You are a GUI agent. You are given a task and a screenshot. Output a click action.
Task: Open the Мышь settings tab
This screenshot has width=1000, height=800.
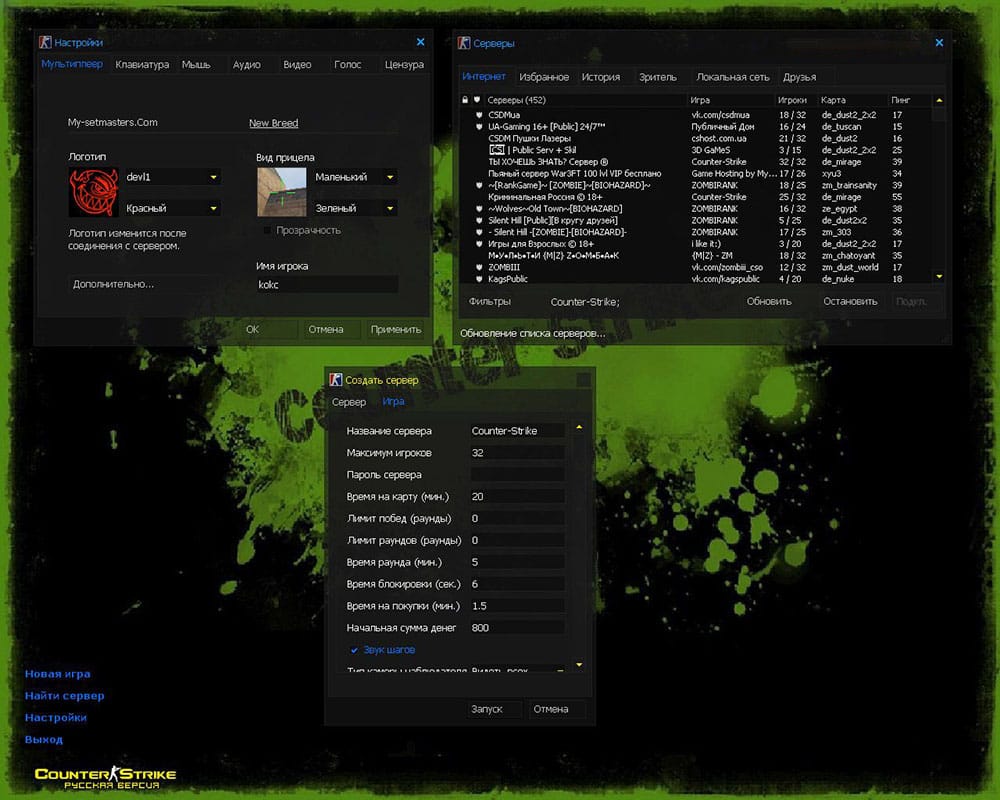[x=196, y=64]
